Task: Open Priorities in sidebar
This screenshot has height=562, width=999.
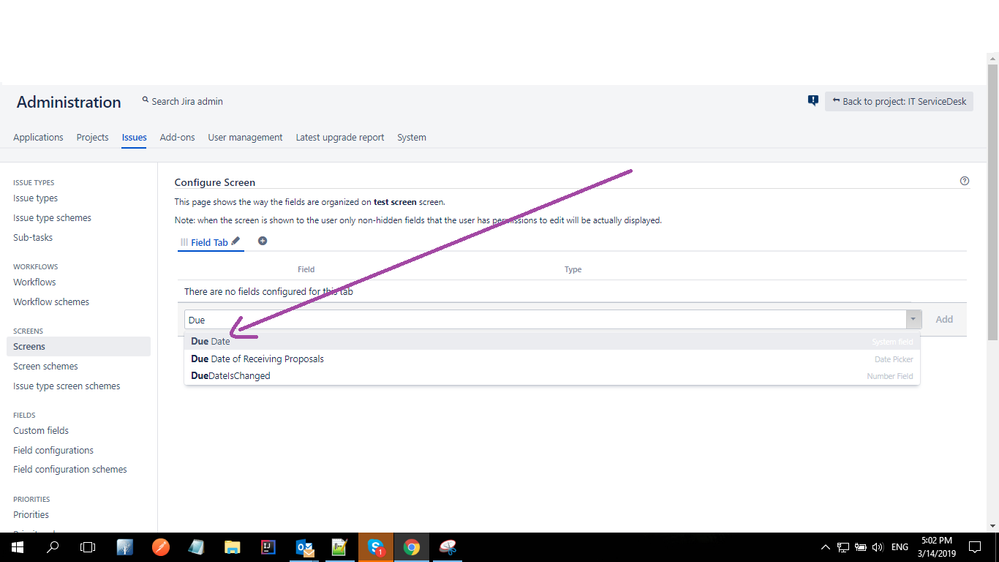Action: coord(31,515)
